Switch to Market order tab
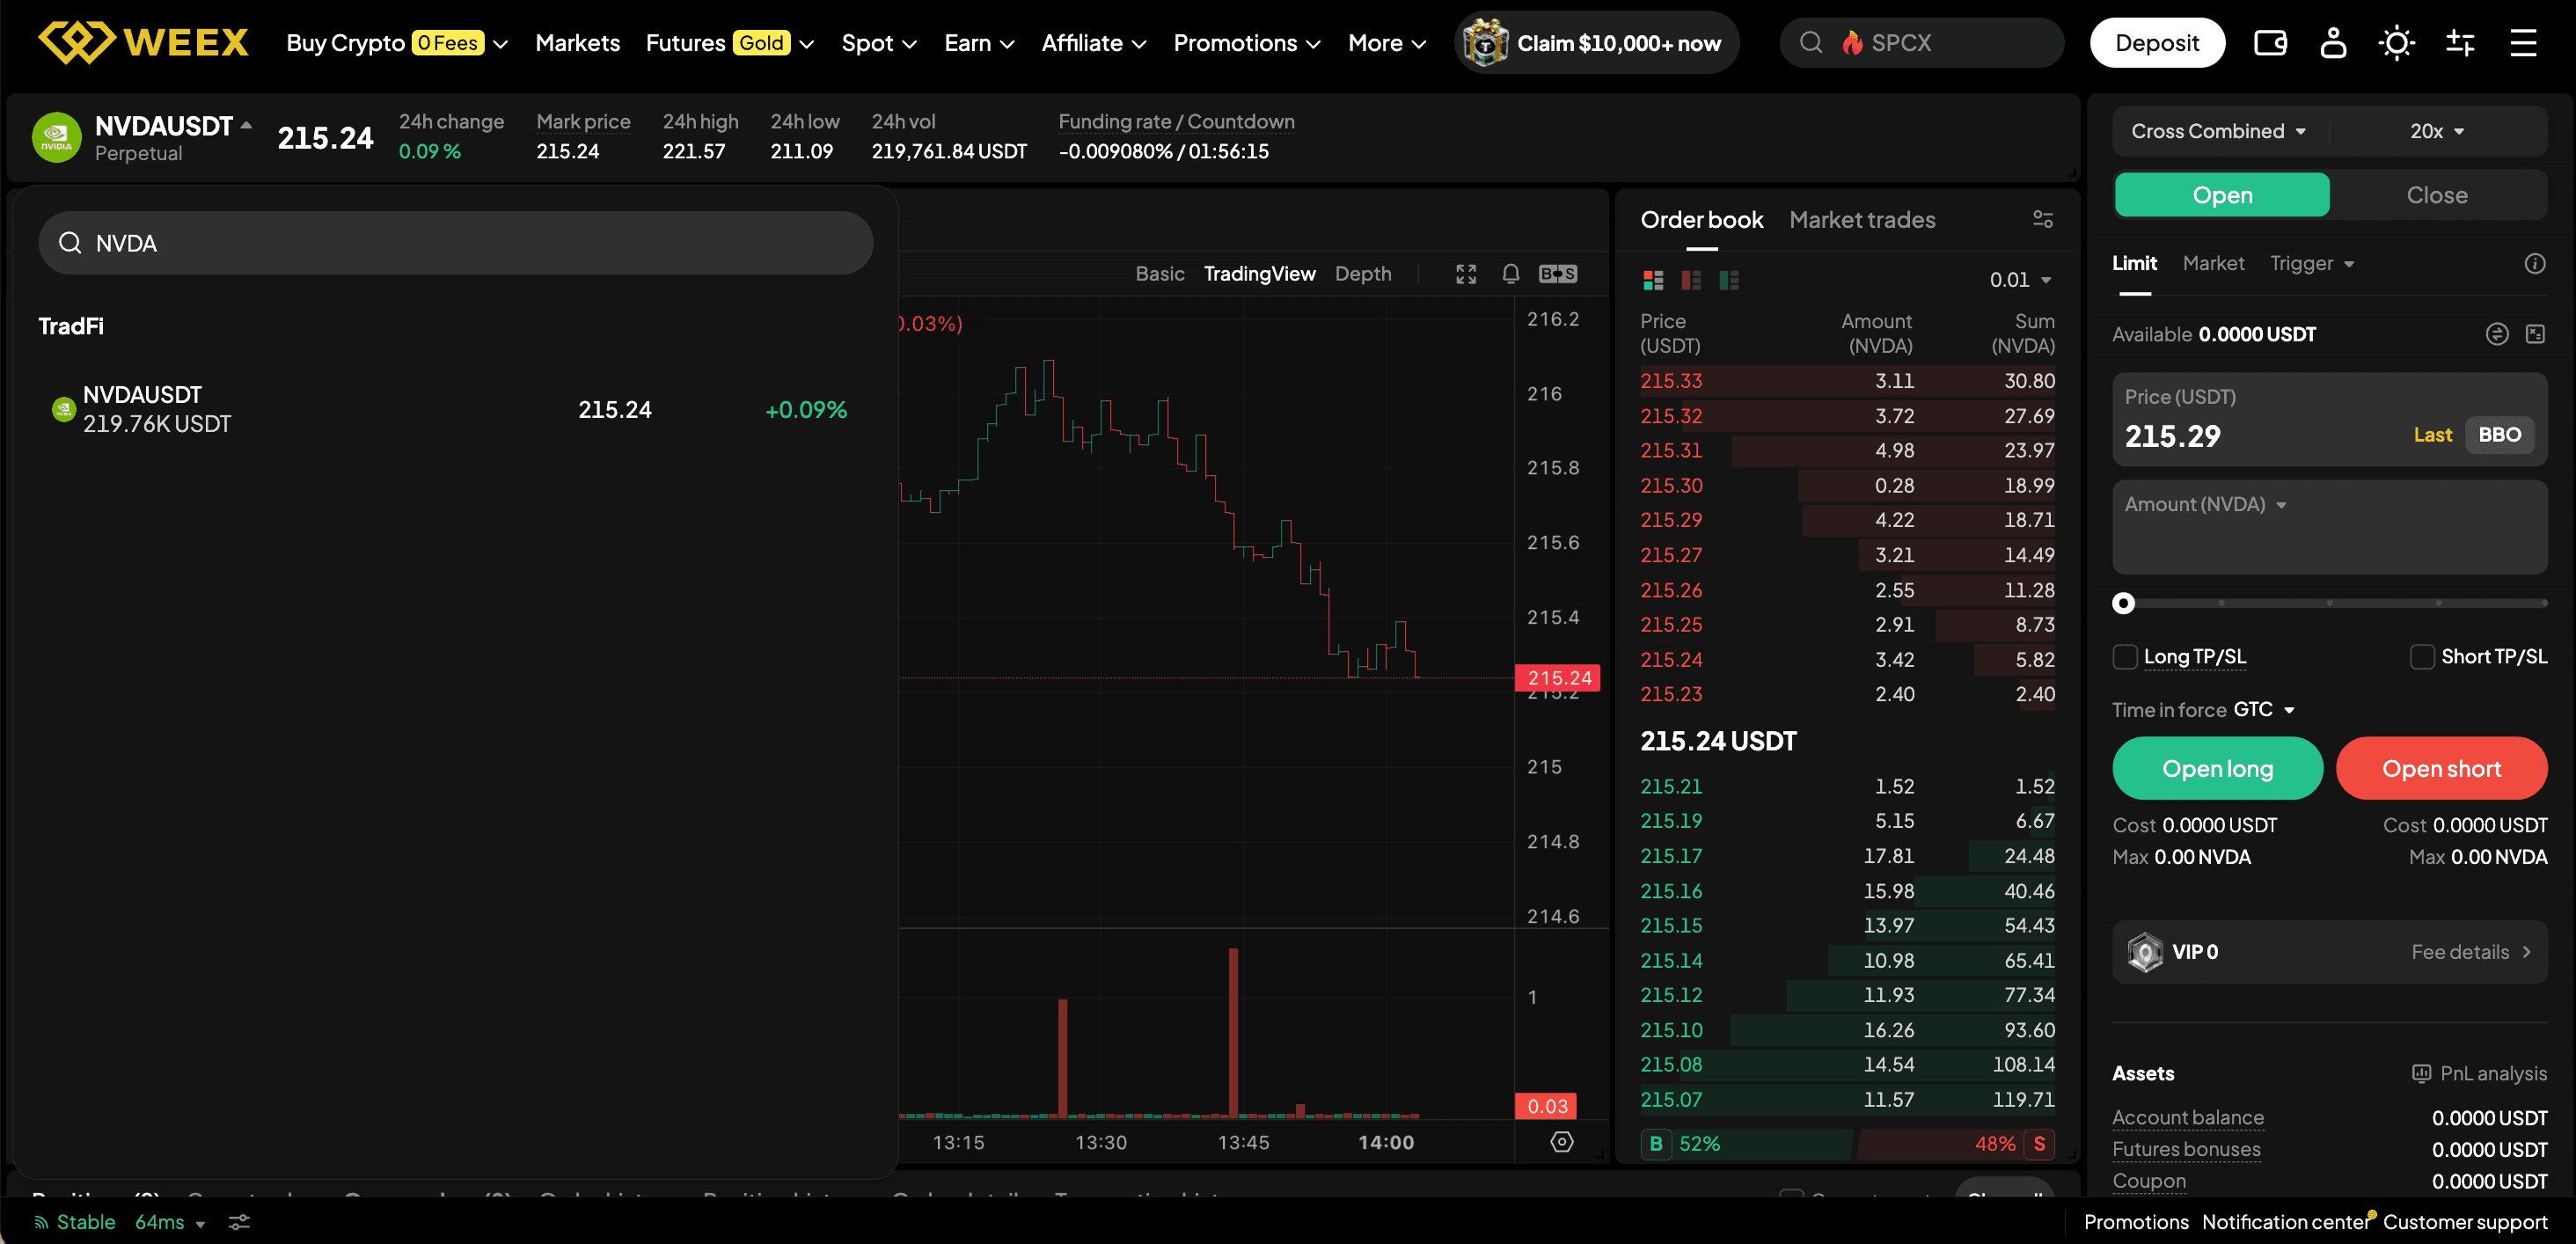2576x1244 pixels. pyautogui.click(x=2213, y=264)
